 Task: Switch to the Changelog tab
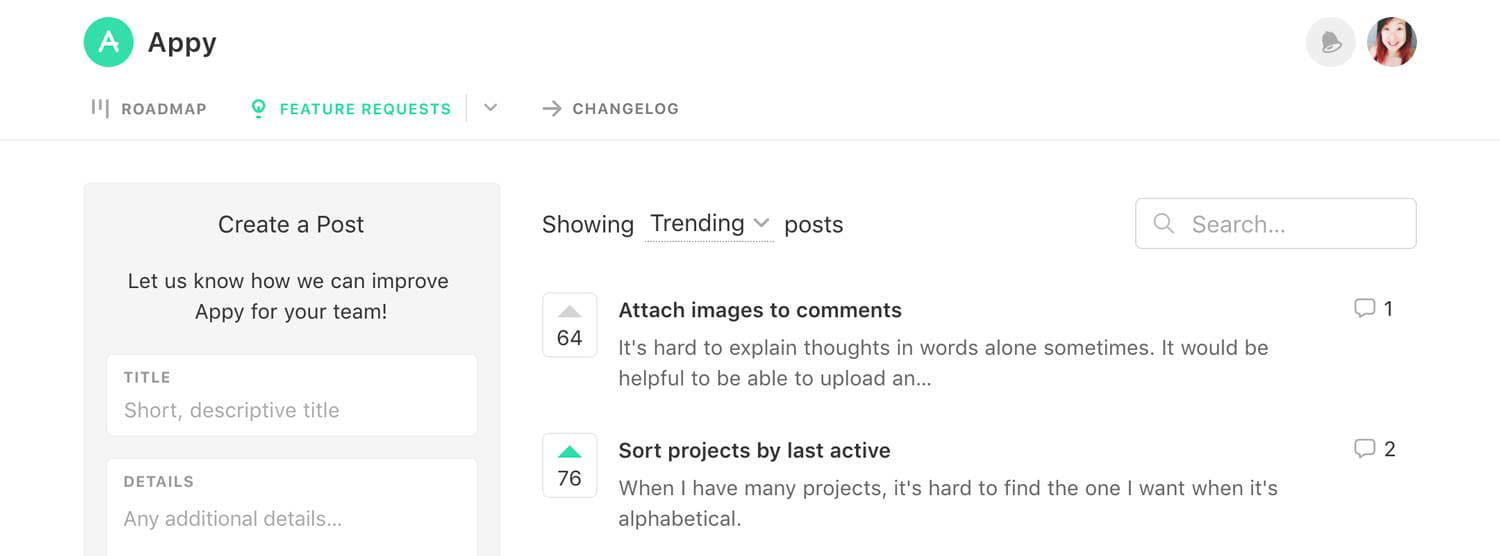625,109
